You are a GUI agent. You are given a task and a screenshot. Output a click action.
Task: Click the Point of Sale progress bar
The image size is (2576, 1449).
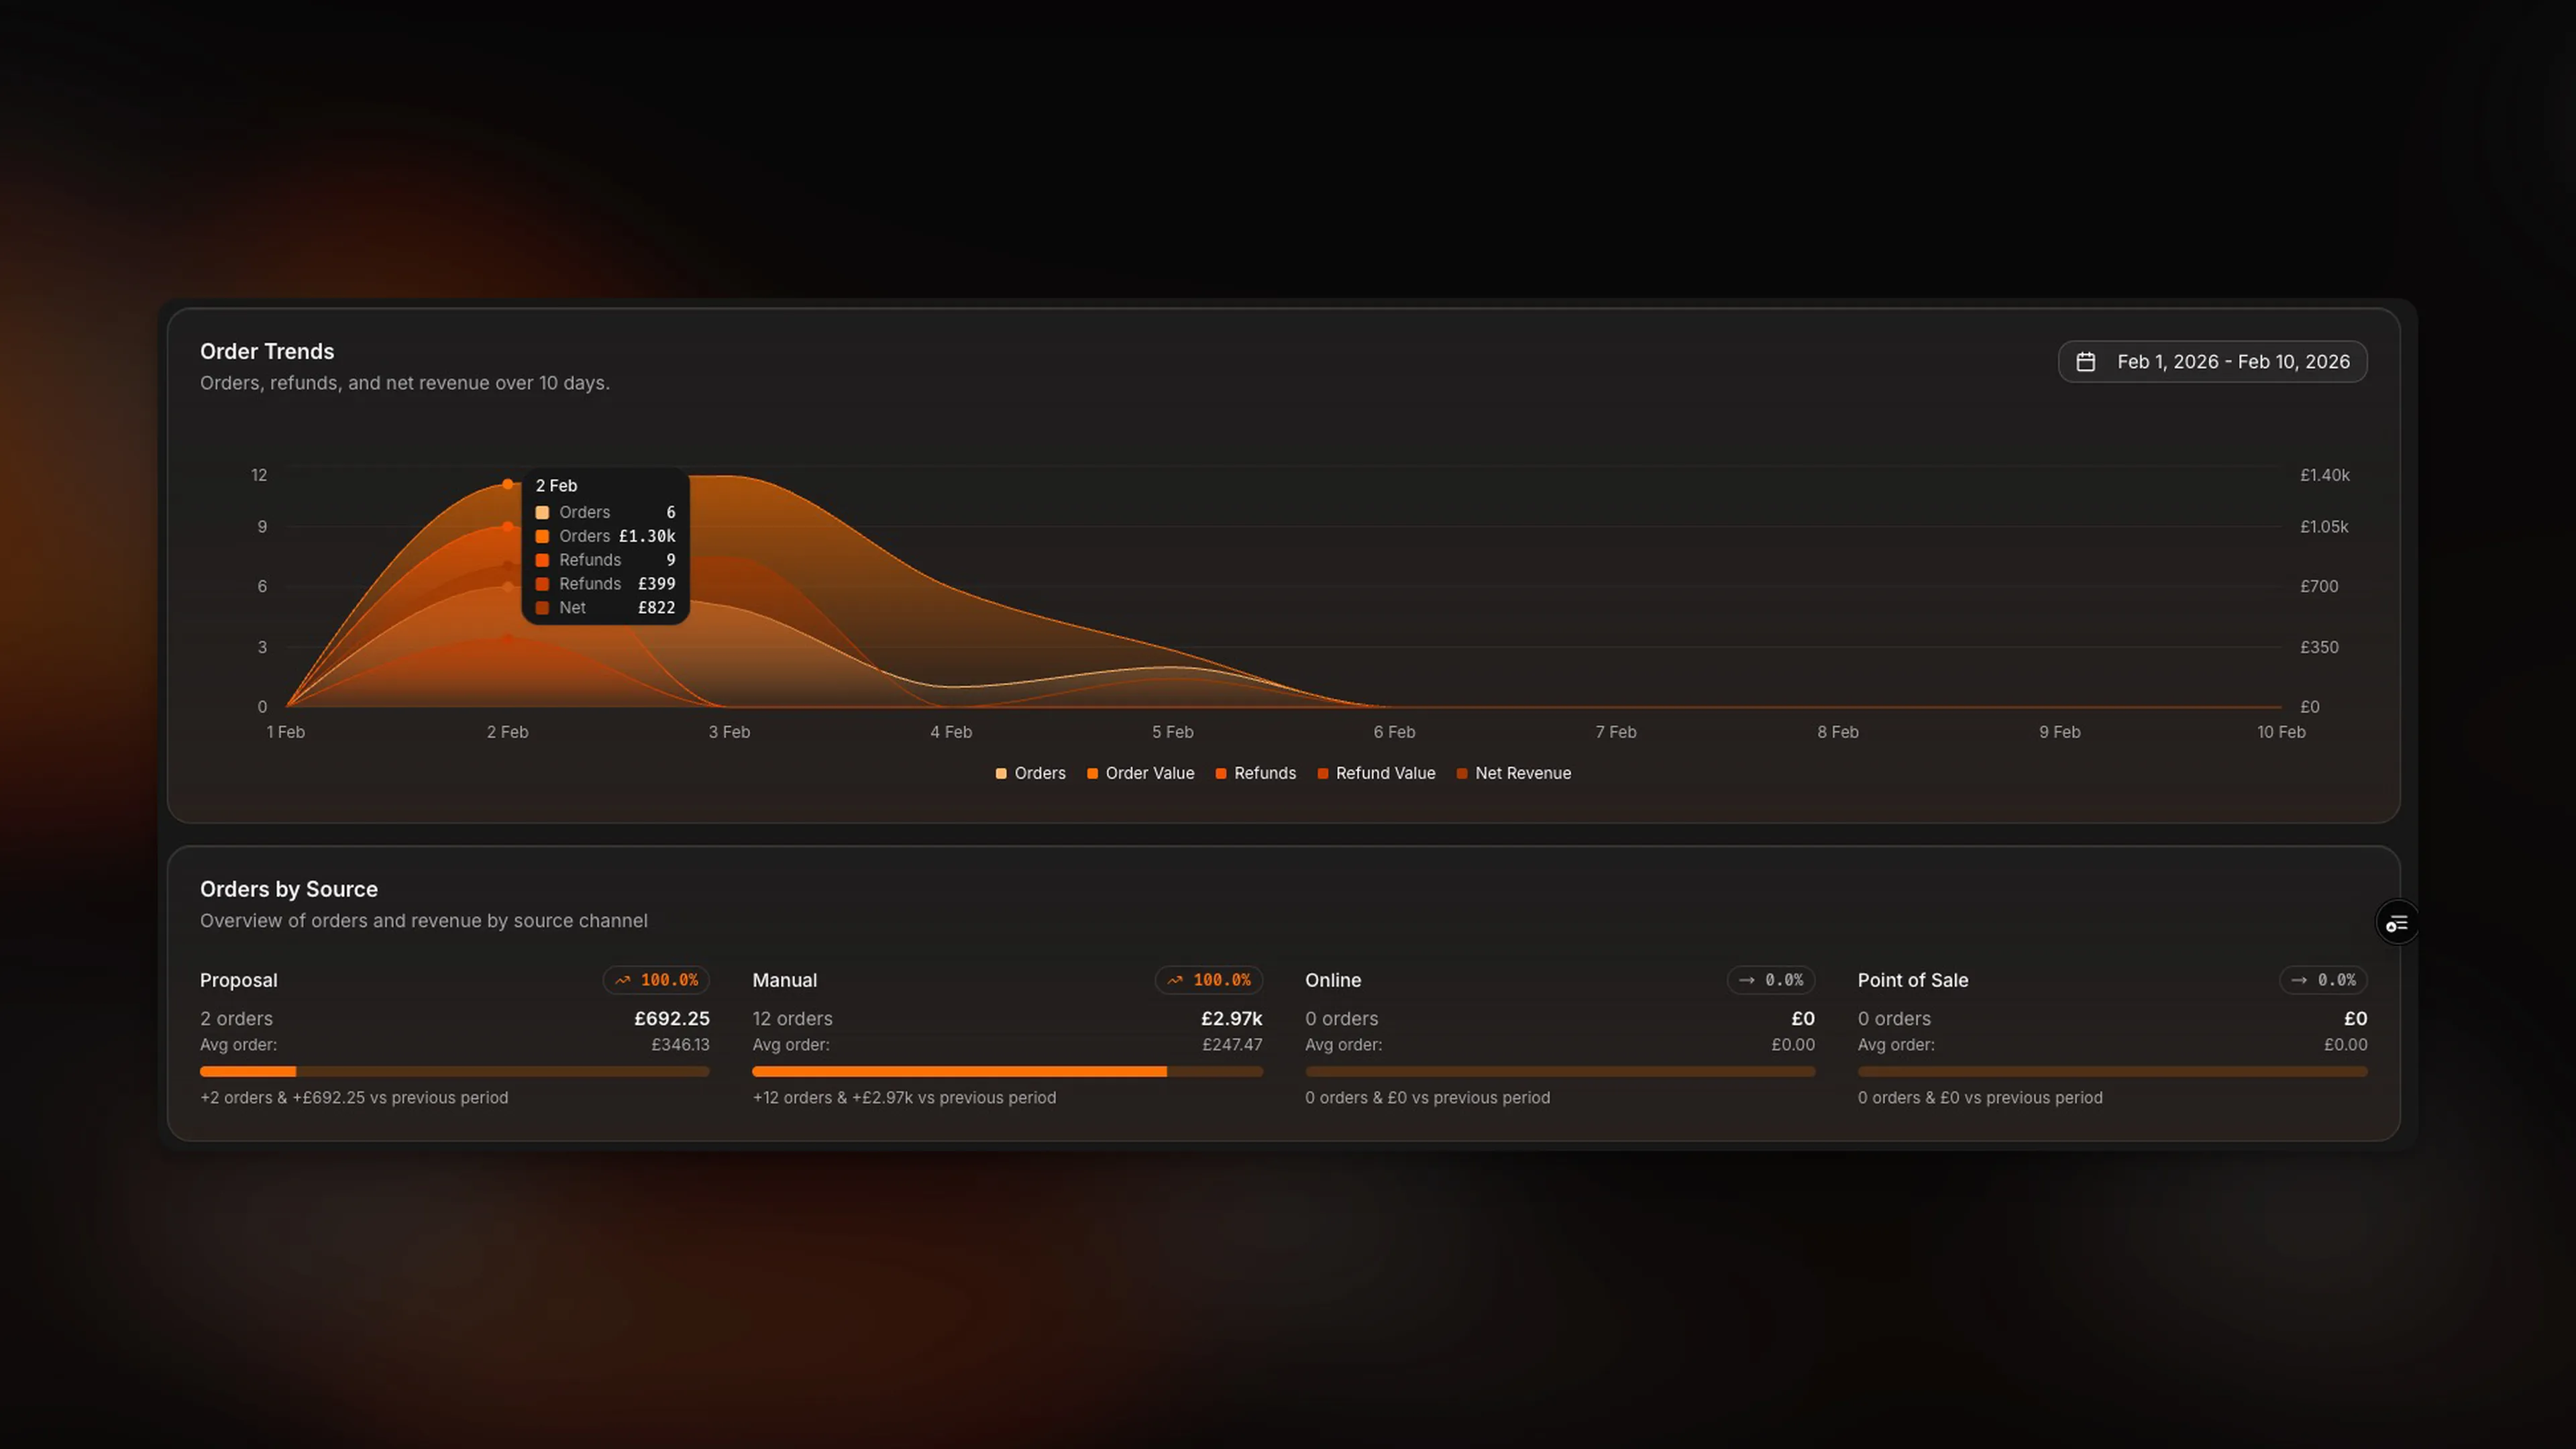coord(2112,1072)
